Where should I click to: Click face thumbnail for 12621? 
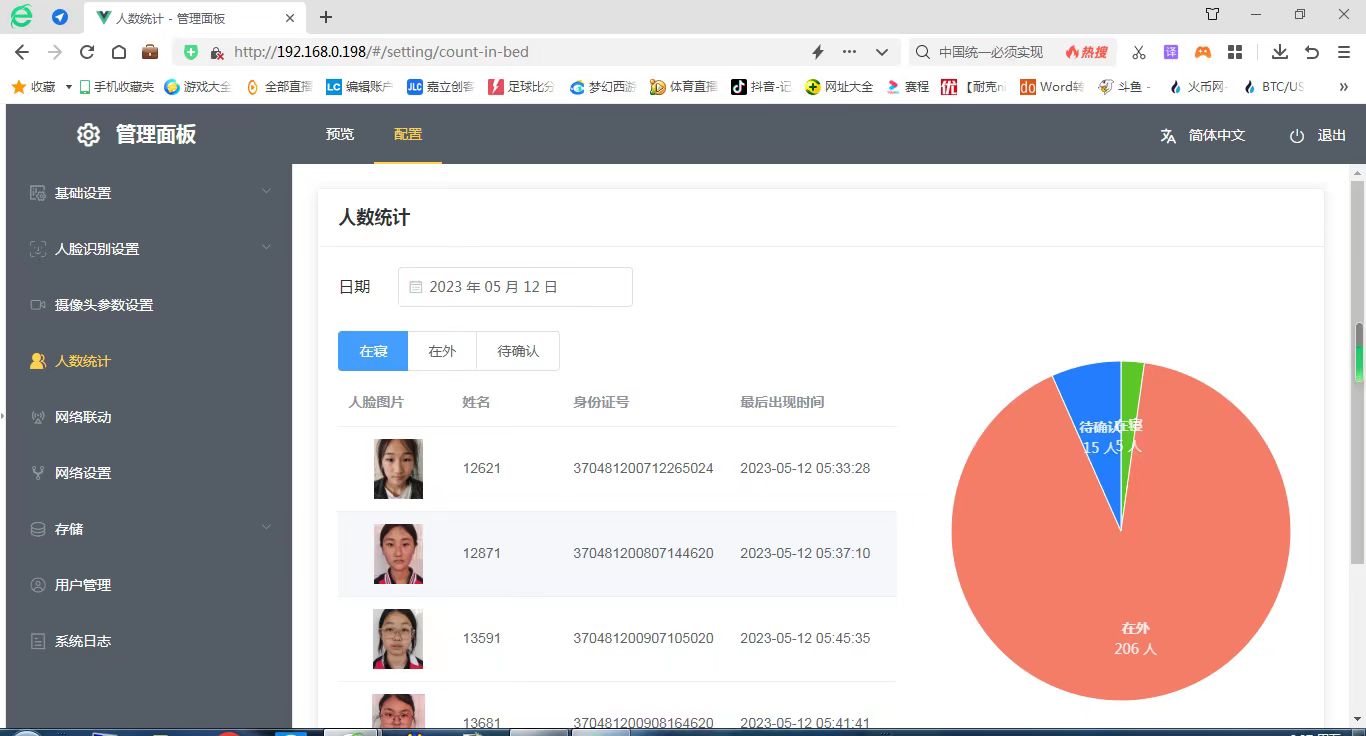click(x=398, y=469)
